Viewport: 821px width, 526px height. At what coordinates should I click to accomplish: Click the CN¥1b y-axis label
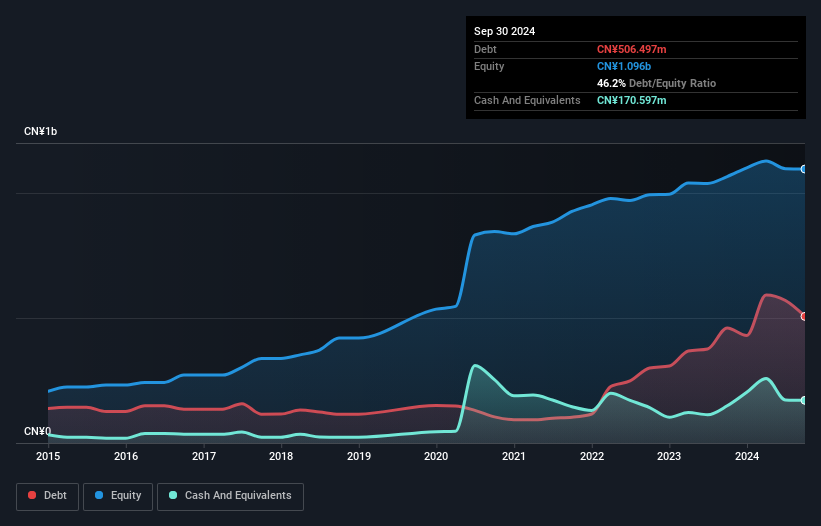(40, 131)
